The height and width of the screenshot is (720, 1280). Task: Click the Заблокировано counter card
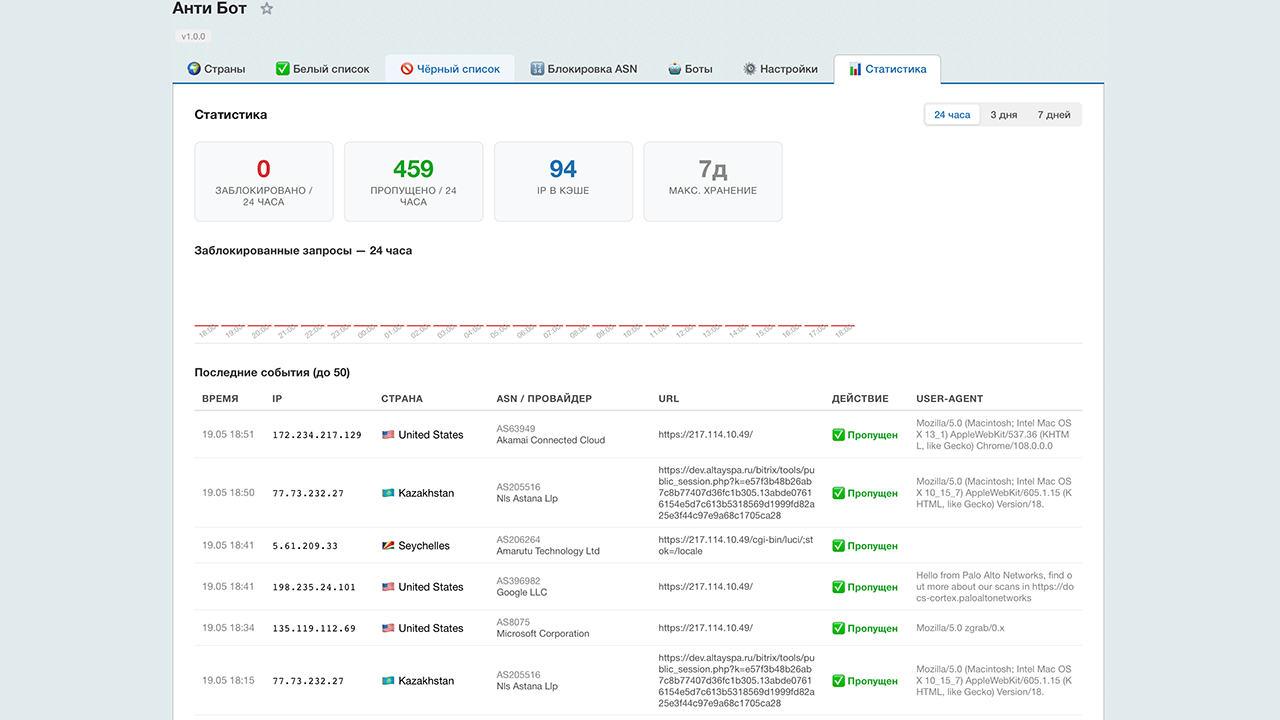[x=264, y=181]
